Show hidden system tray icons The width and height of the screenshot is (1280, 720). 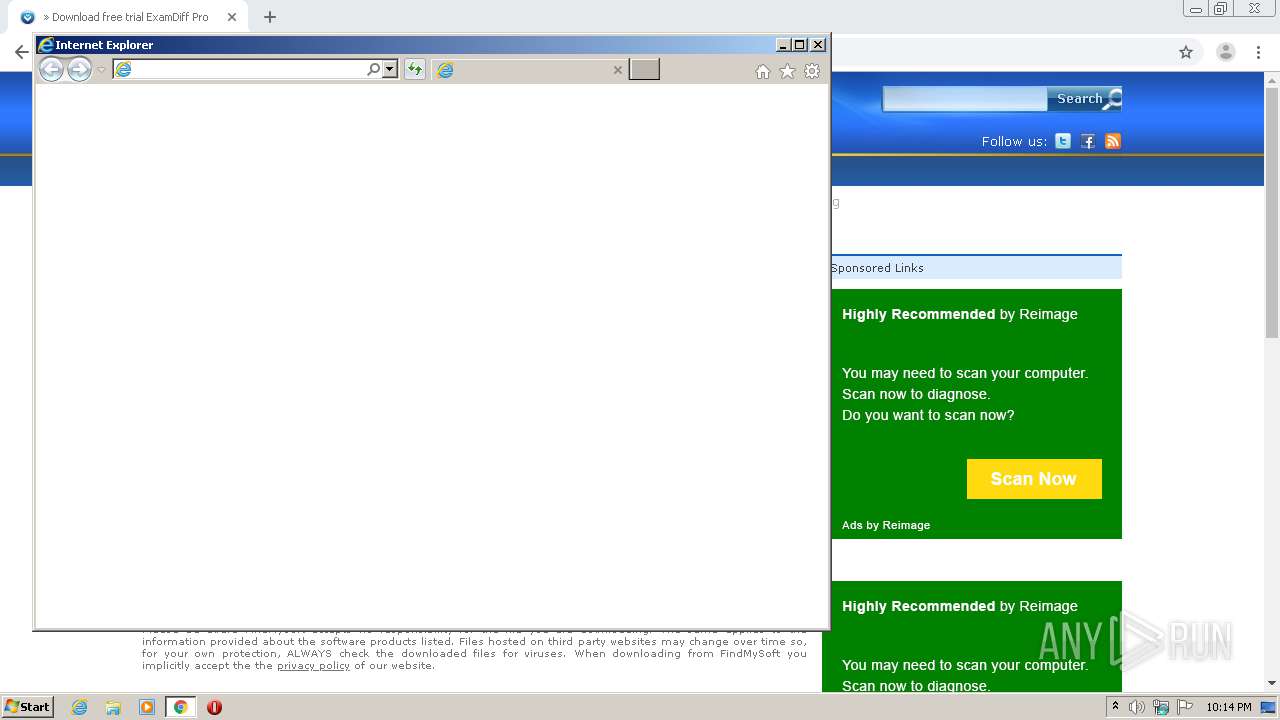point(1116,707)
